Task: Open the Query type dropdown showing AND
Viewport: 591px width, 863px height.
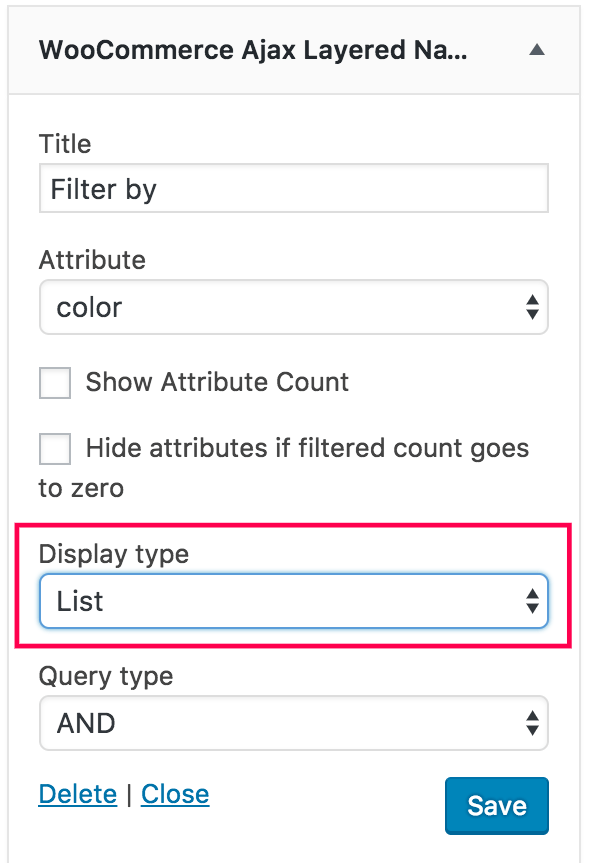Action: click(294, 723)
